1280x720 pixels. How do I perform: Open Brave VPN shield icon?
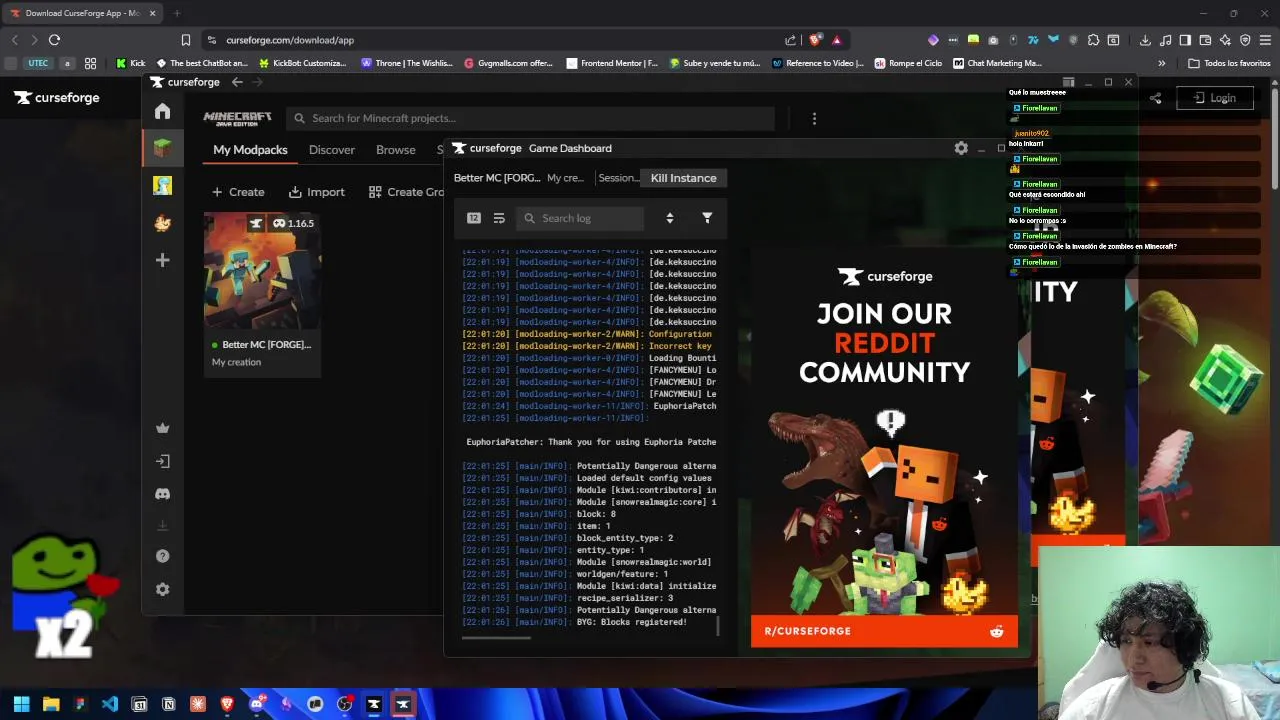coord(1245,40)
